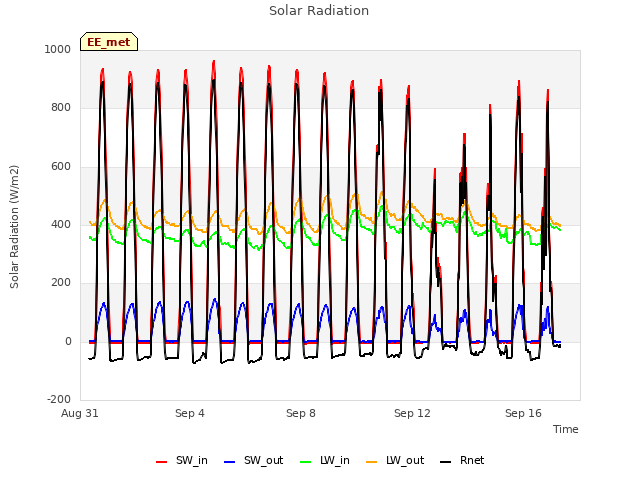This screenshot has width=640, height=480.
Task: Click the Sep 8 tick label
Action: click(301, 413)
